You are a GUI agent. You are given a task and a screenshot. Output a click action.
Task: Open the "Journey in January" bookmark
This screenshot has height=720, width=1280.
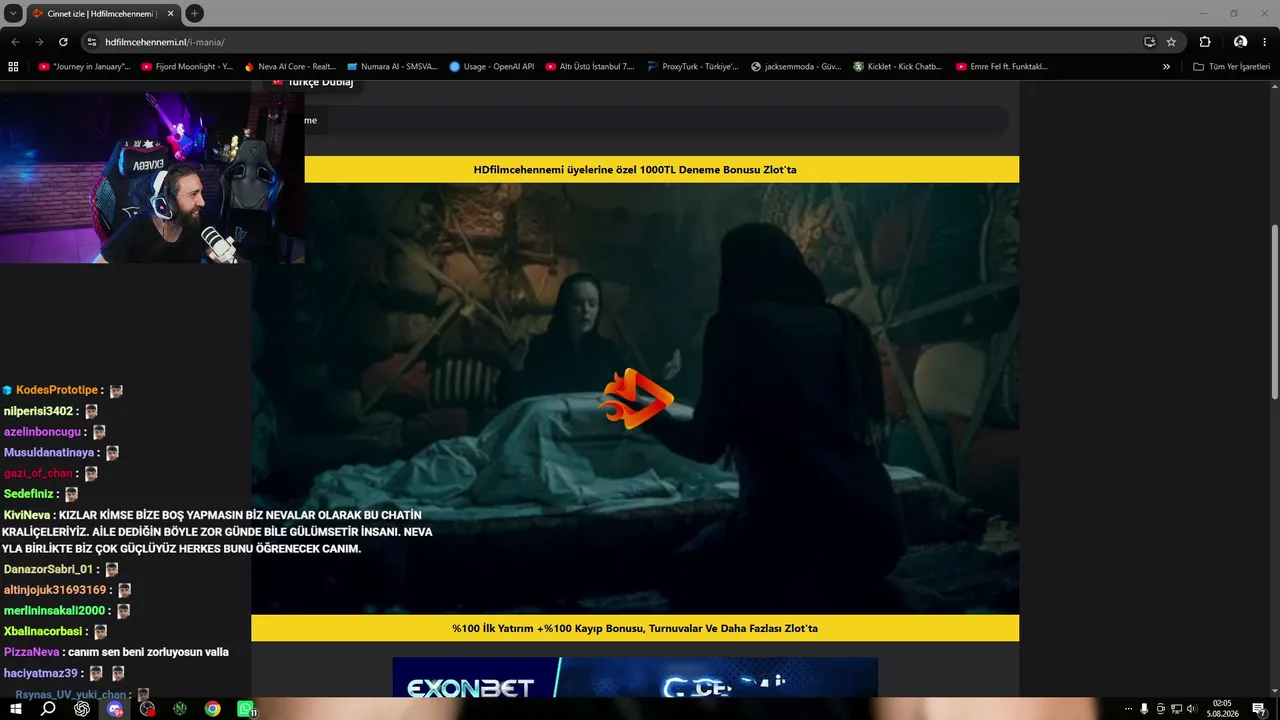pos(84,67)
